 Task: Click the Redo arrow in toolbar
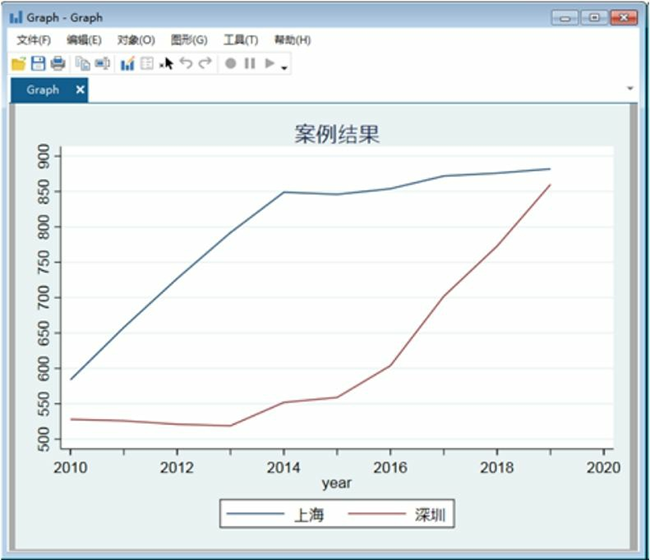pyautogui.click(x=205, y=64)
